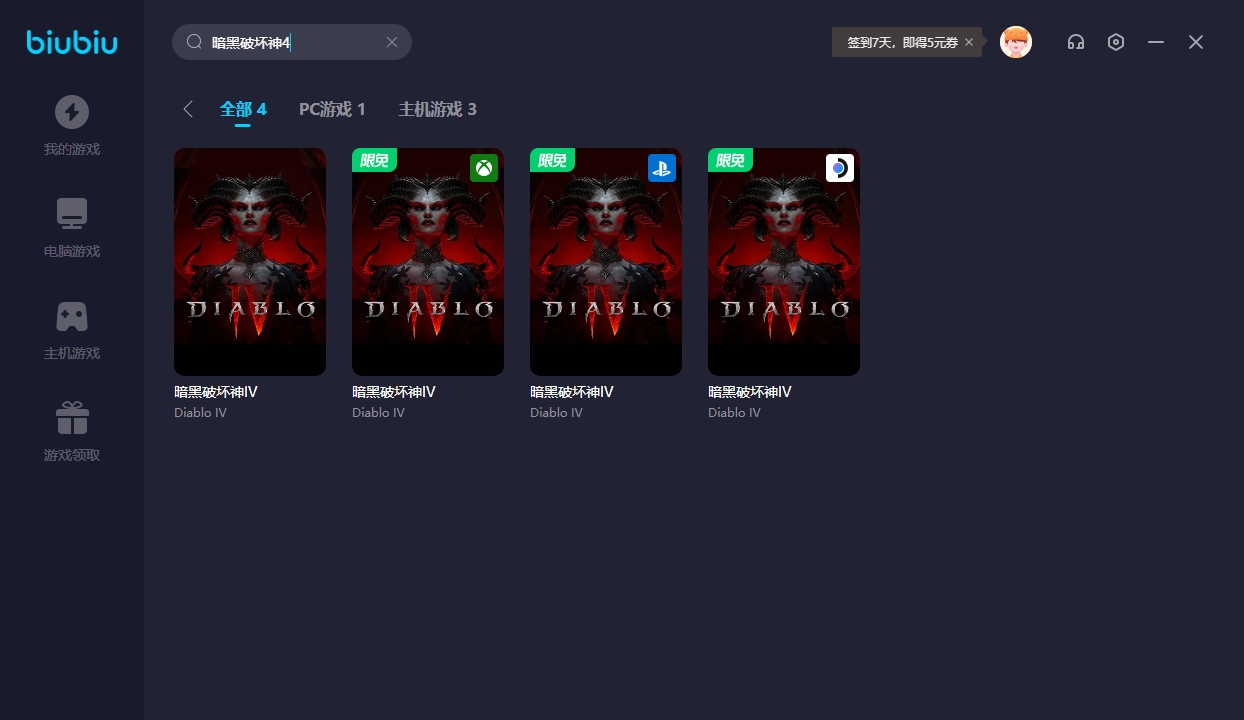
Task: Open console games controller icon
Action: click(x=71, y=316)
